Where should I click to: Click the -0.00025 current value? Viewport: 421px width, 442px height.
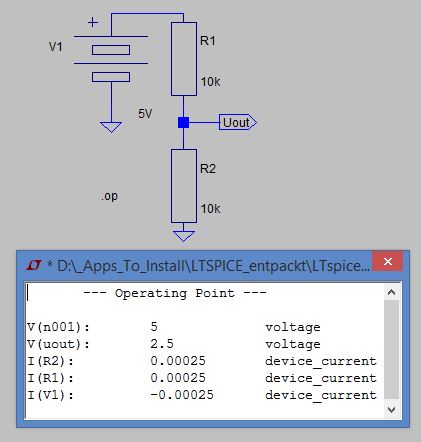click(182, 395)
